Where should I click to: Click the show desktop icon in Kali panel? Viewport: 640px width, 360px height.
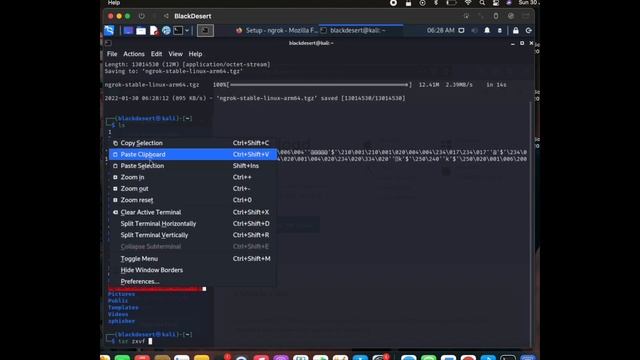coord(128,31)
